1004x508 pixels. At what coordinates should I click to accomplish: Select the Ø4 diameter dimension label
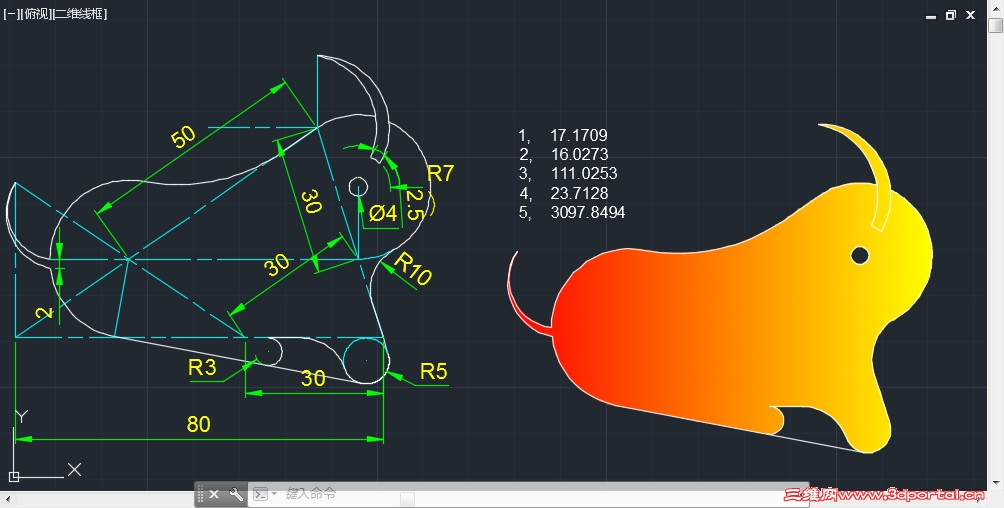[x=383, y=213]
